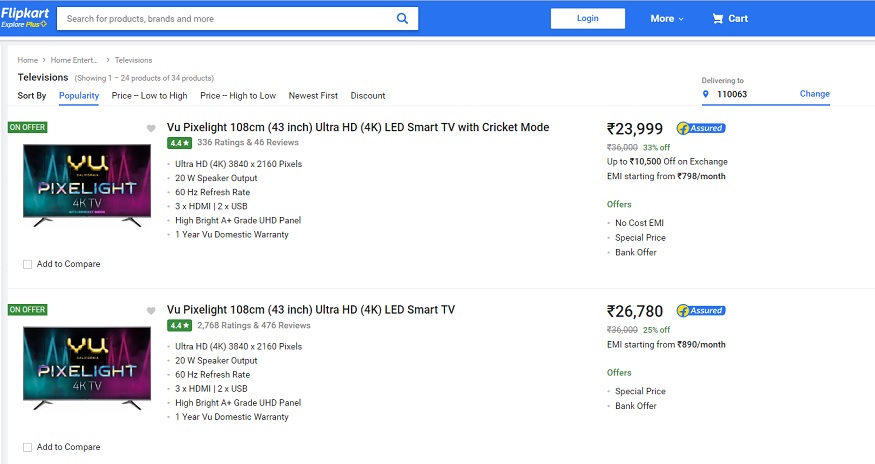Click the Login button
Screen dimensions: 875x464
588,18
